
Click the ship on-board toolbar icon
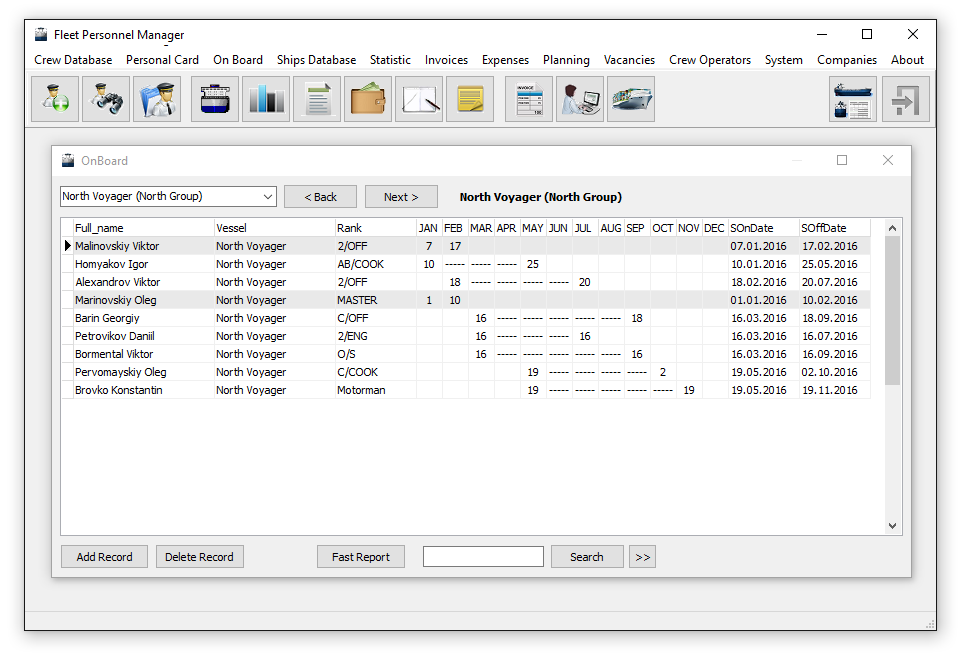(215, 99)
